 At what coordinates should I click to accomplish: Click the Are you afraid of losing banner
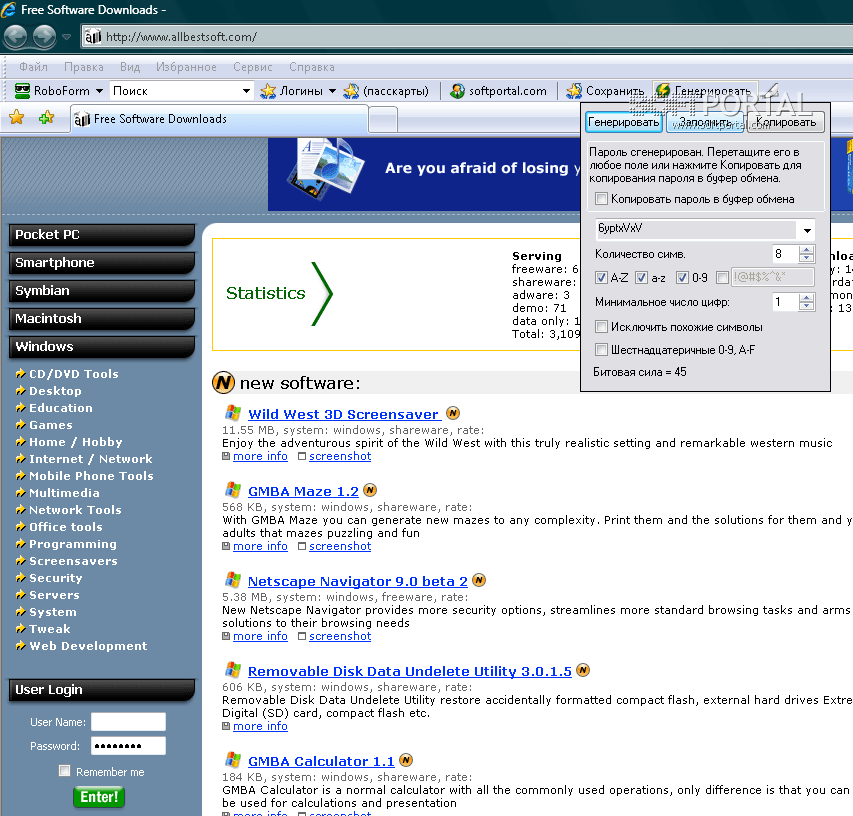tap(424, 174)
